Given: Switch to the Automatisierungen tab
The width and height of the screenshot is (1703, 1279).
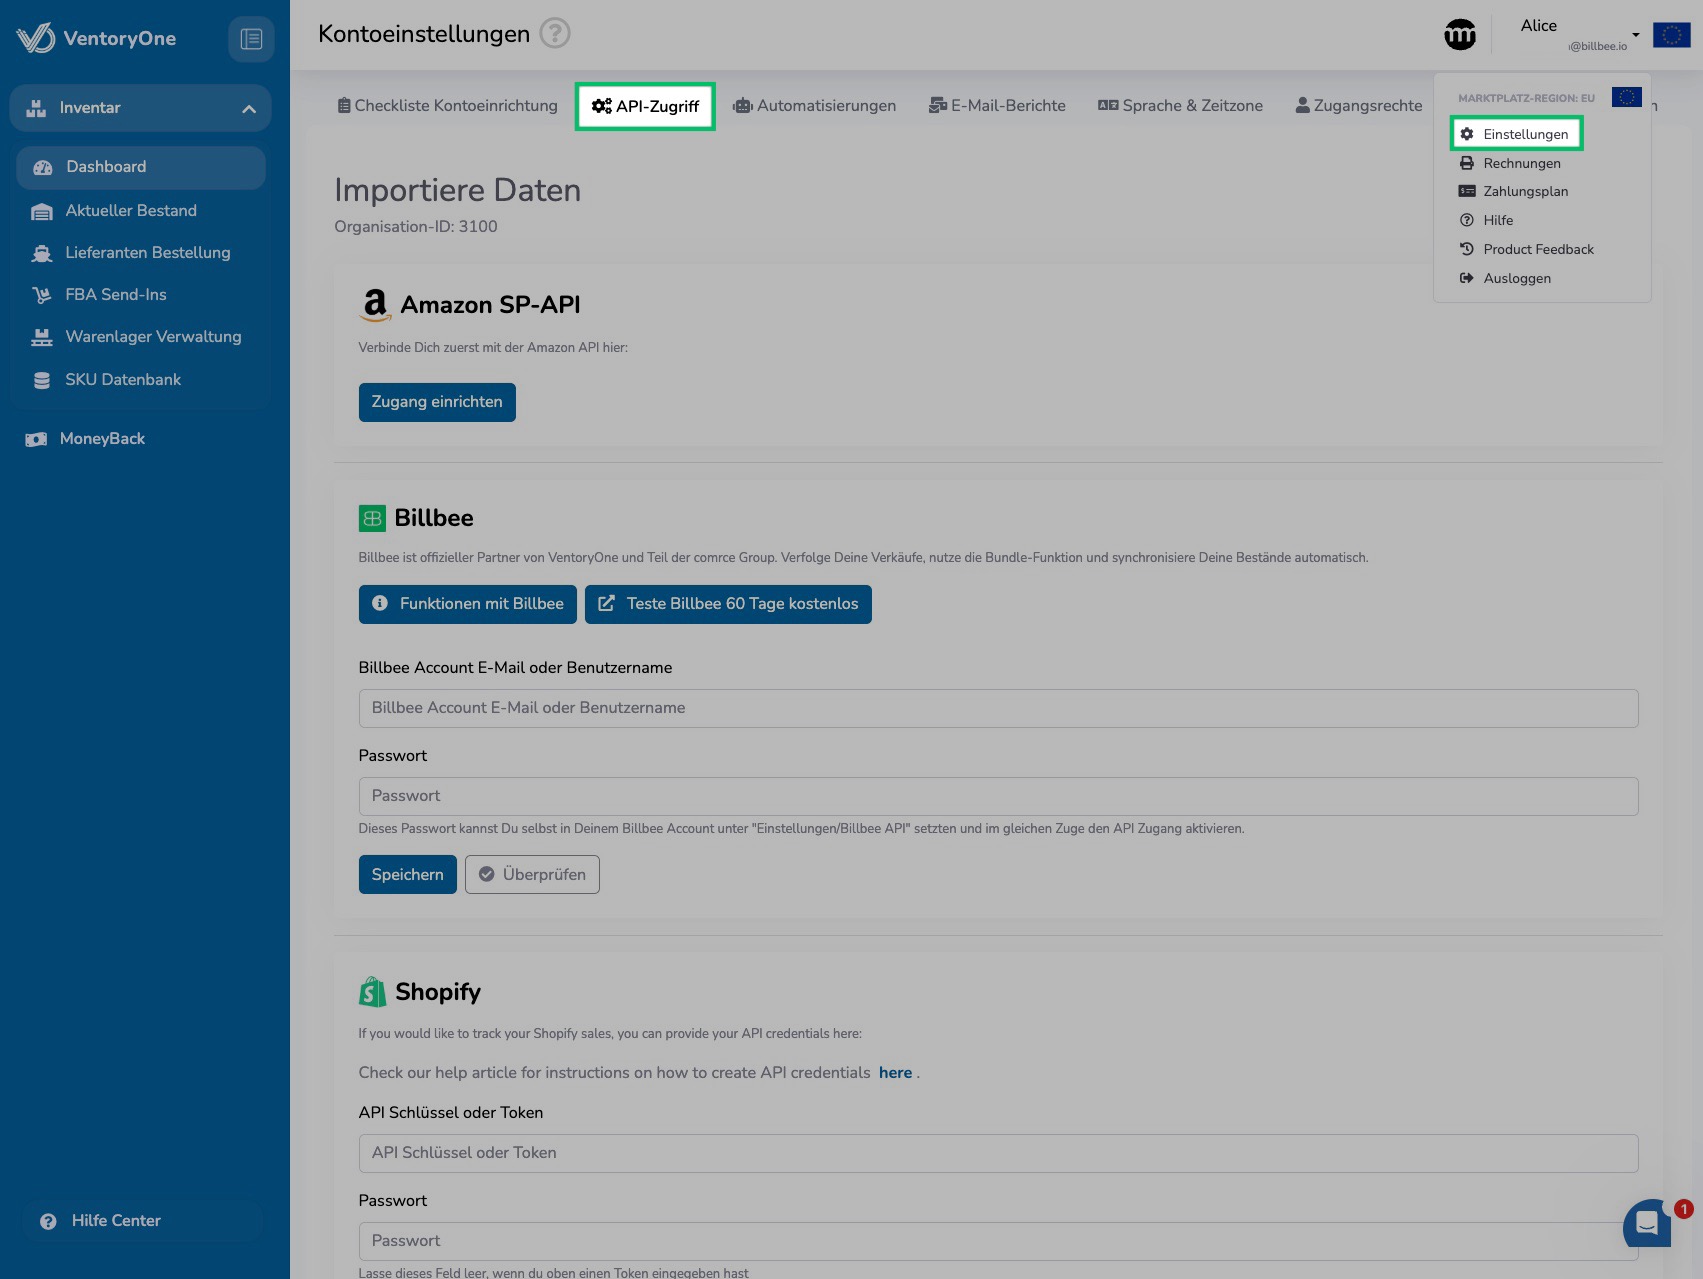Looking at the screenshot, I should [814, 106].
